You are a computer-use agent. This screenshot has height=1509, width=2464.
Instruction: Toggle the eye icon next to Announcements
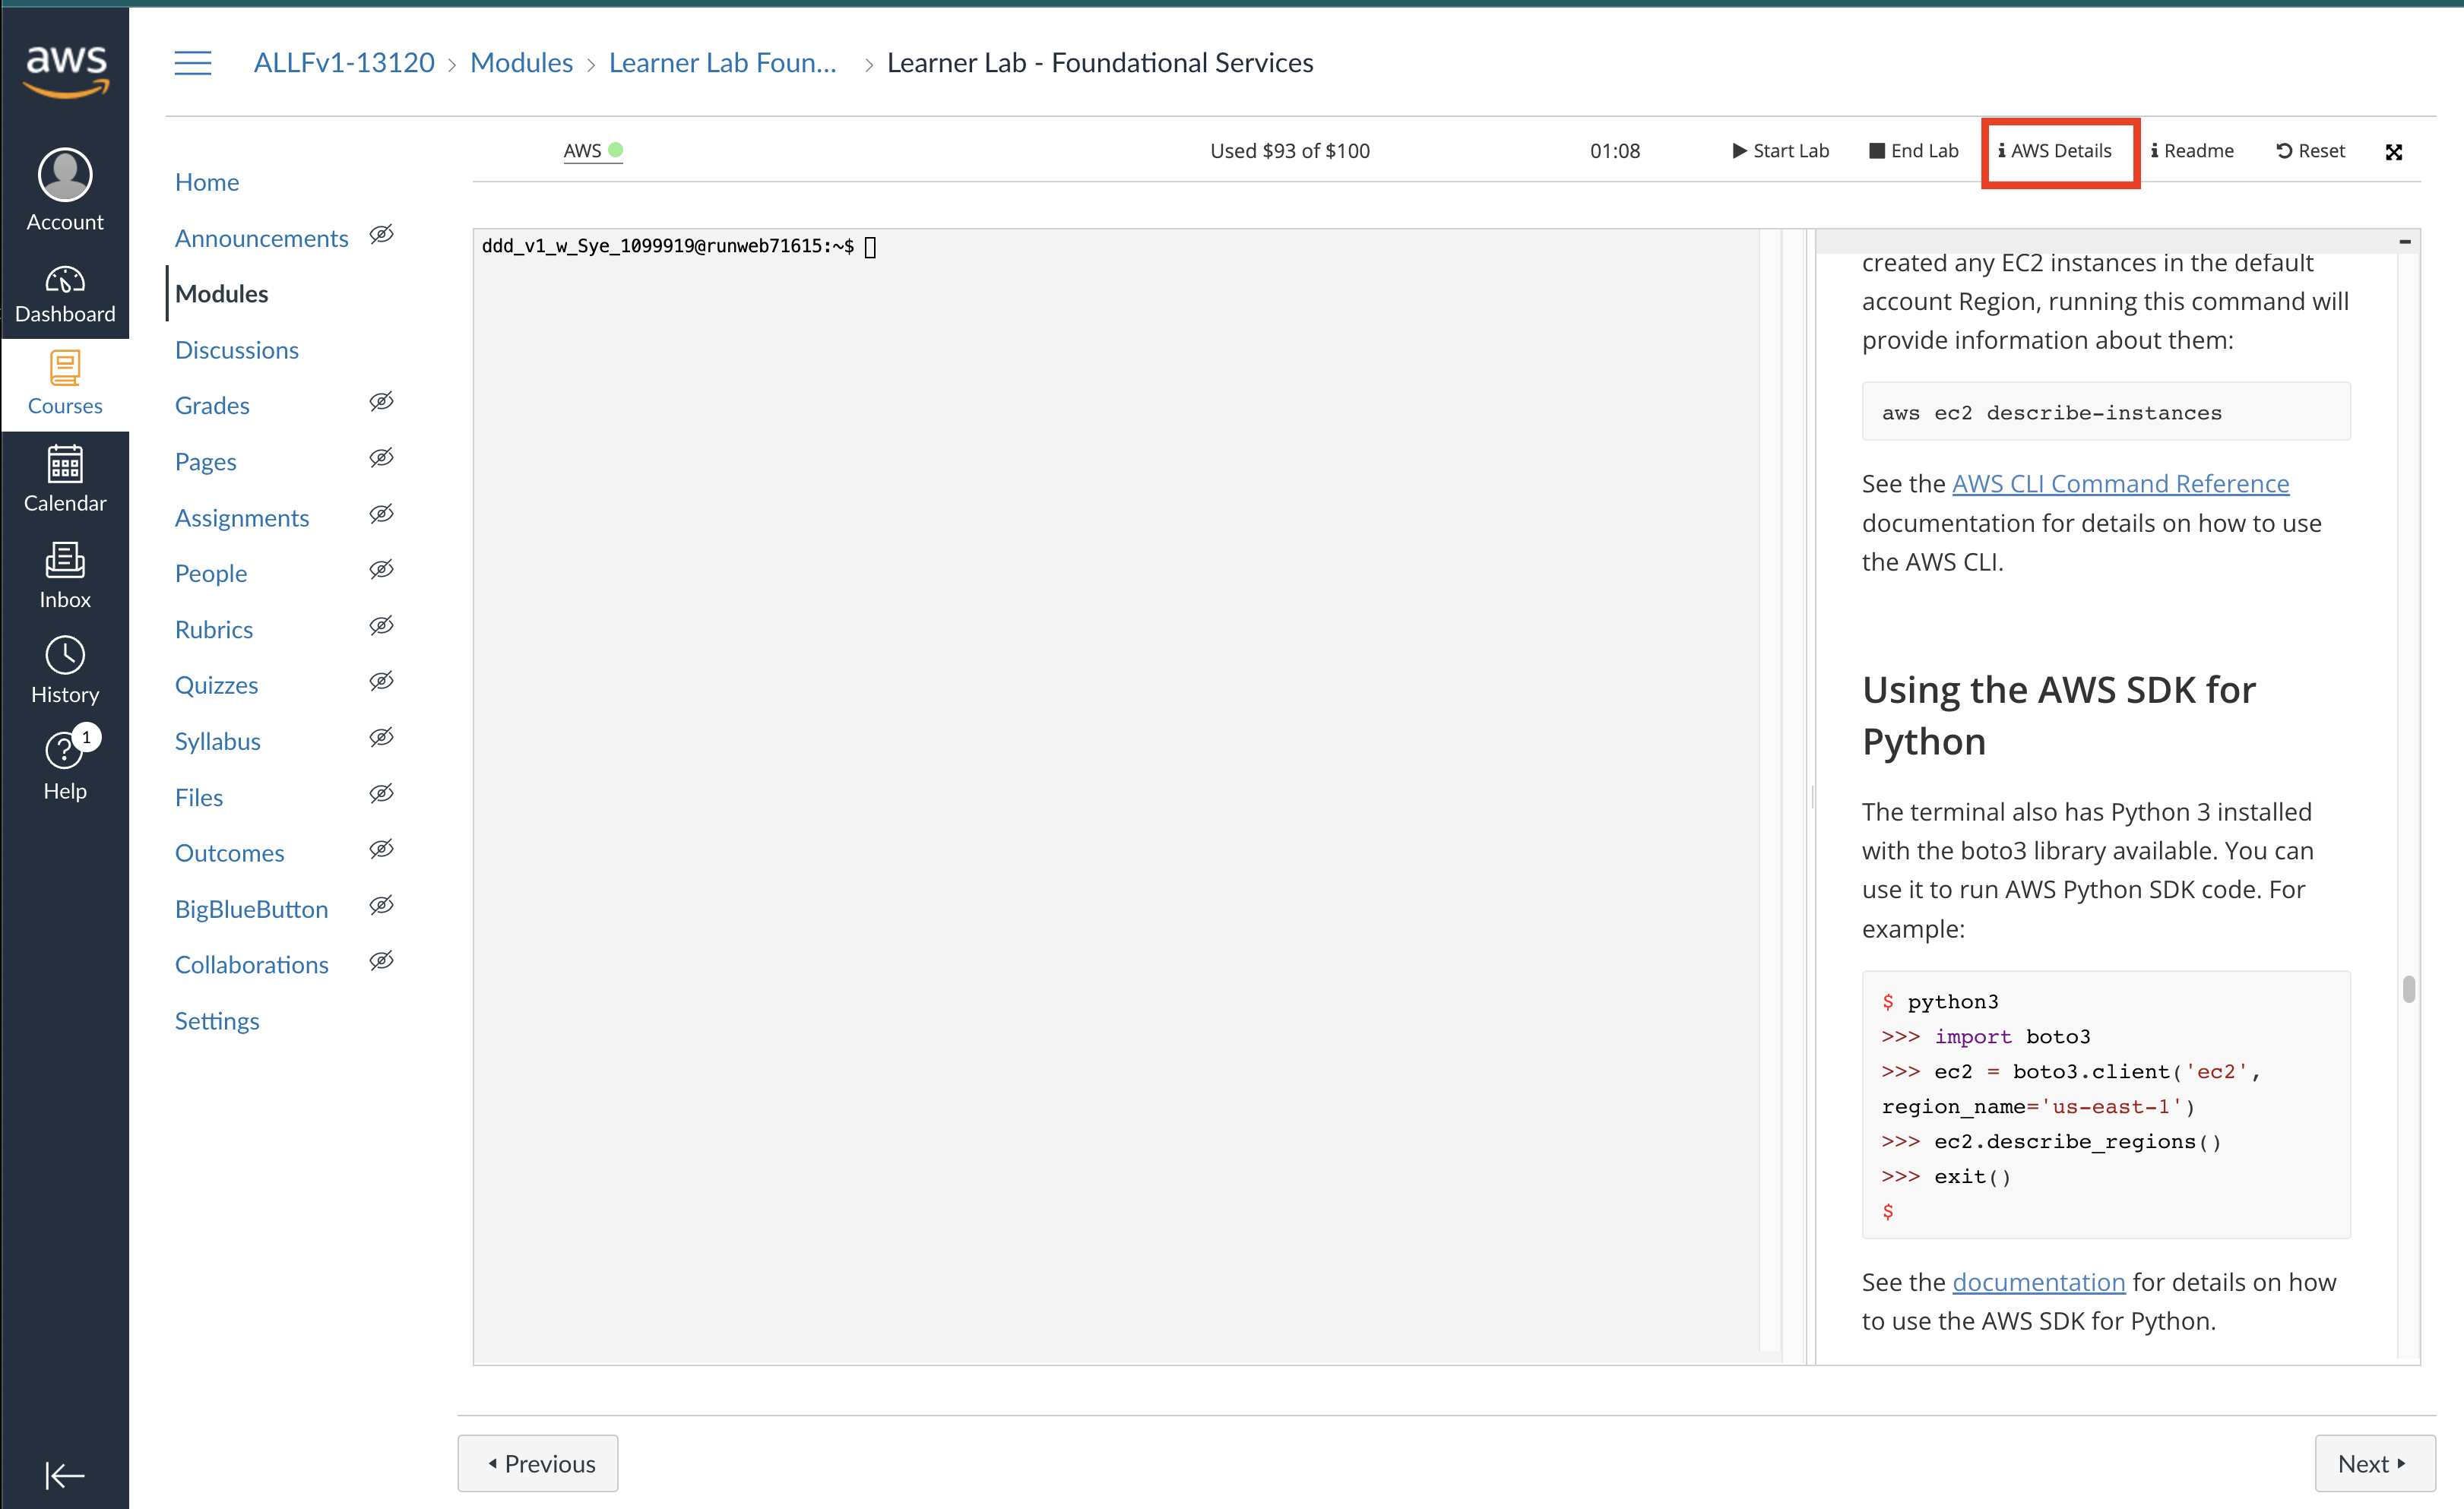point(381,235)
